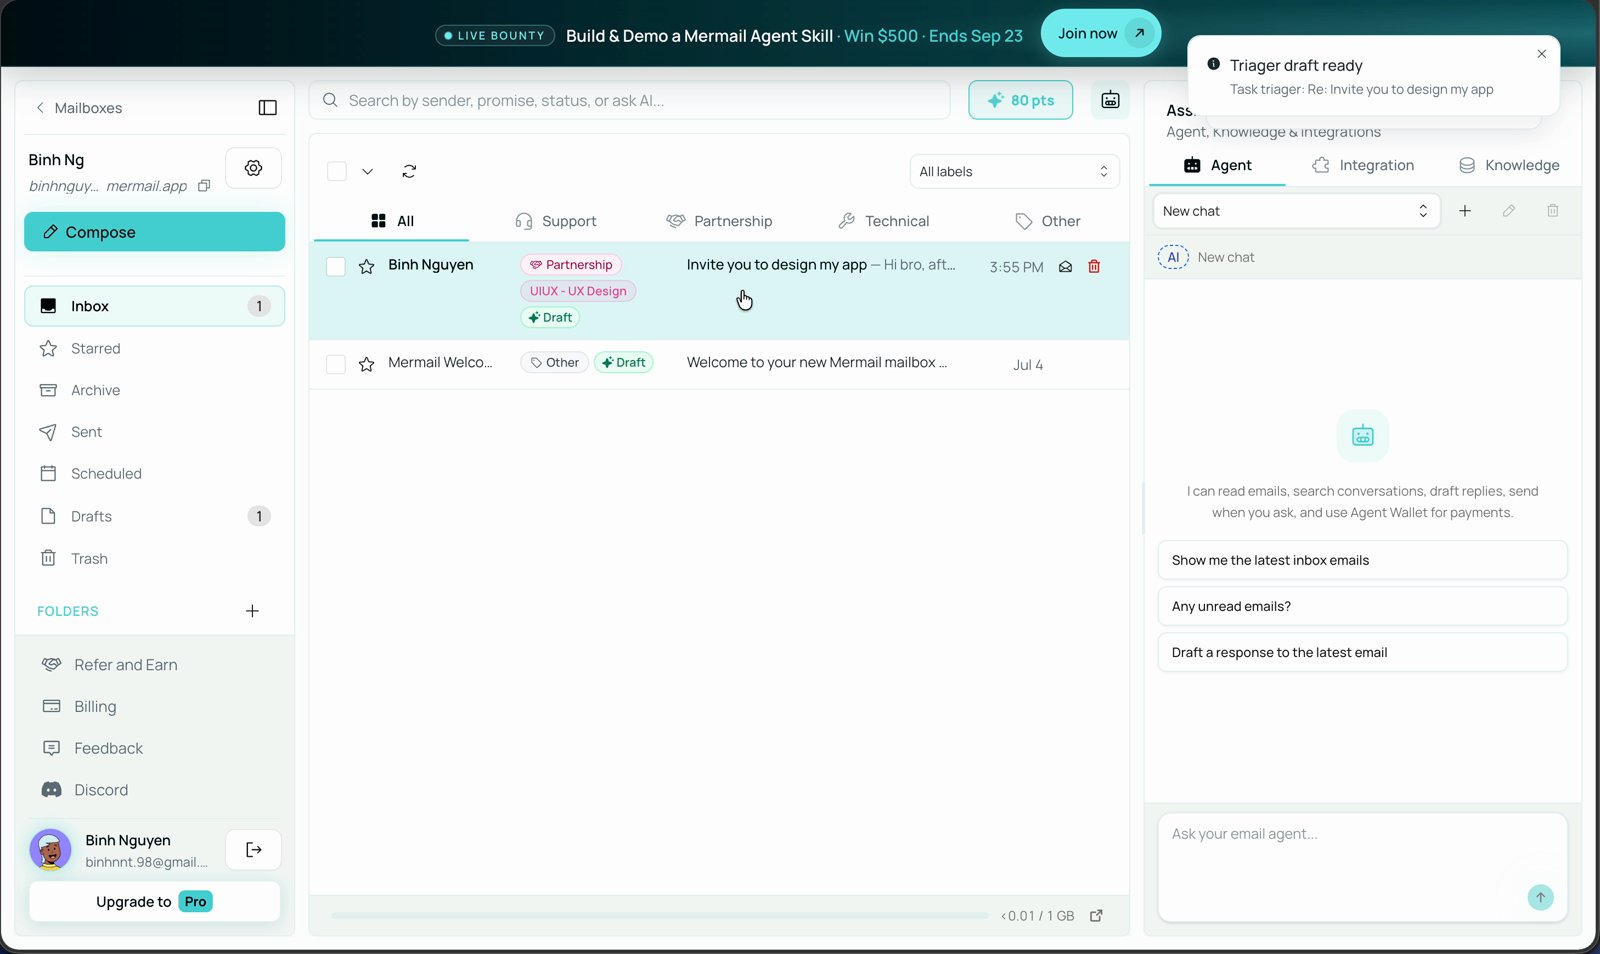Click the Other label on Mermail Welcome email
This screenshot has width=1600, height=954.
point(555,363)
